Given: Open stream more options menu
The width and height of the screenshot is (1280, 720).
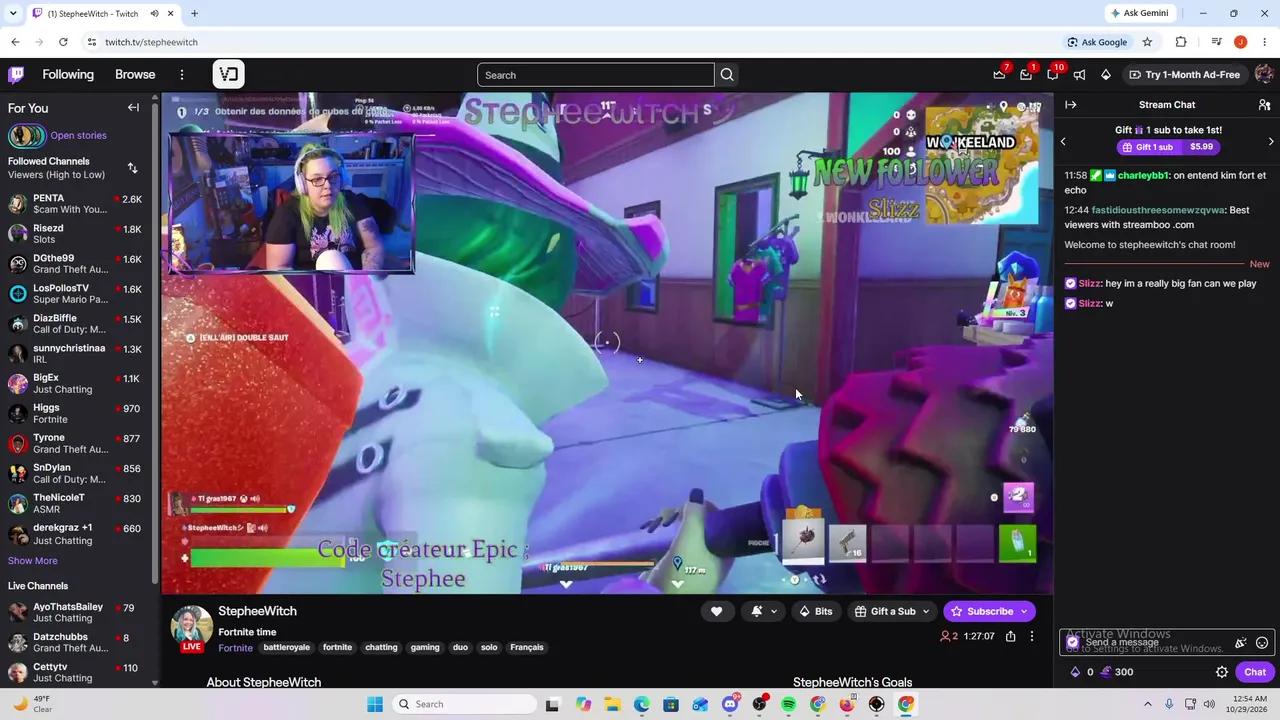Looking at the screenshot, I should 1032,636.
